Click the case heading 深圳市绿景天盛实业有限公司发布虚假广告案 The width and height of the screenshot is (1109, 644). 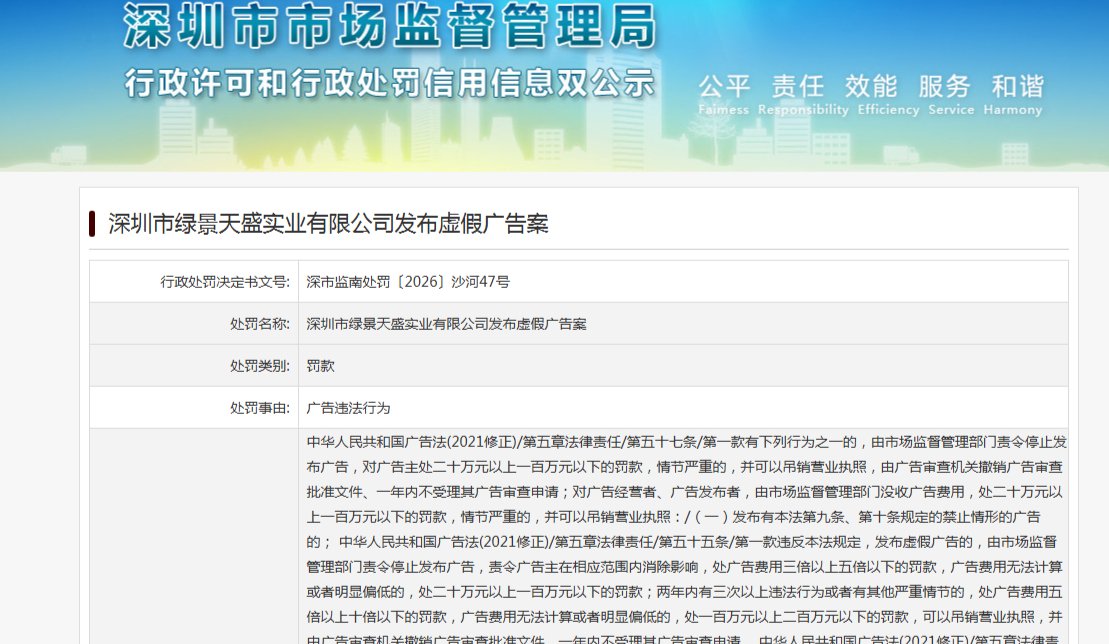point(328,224)
